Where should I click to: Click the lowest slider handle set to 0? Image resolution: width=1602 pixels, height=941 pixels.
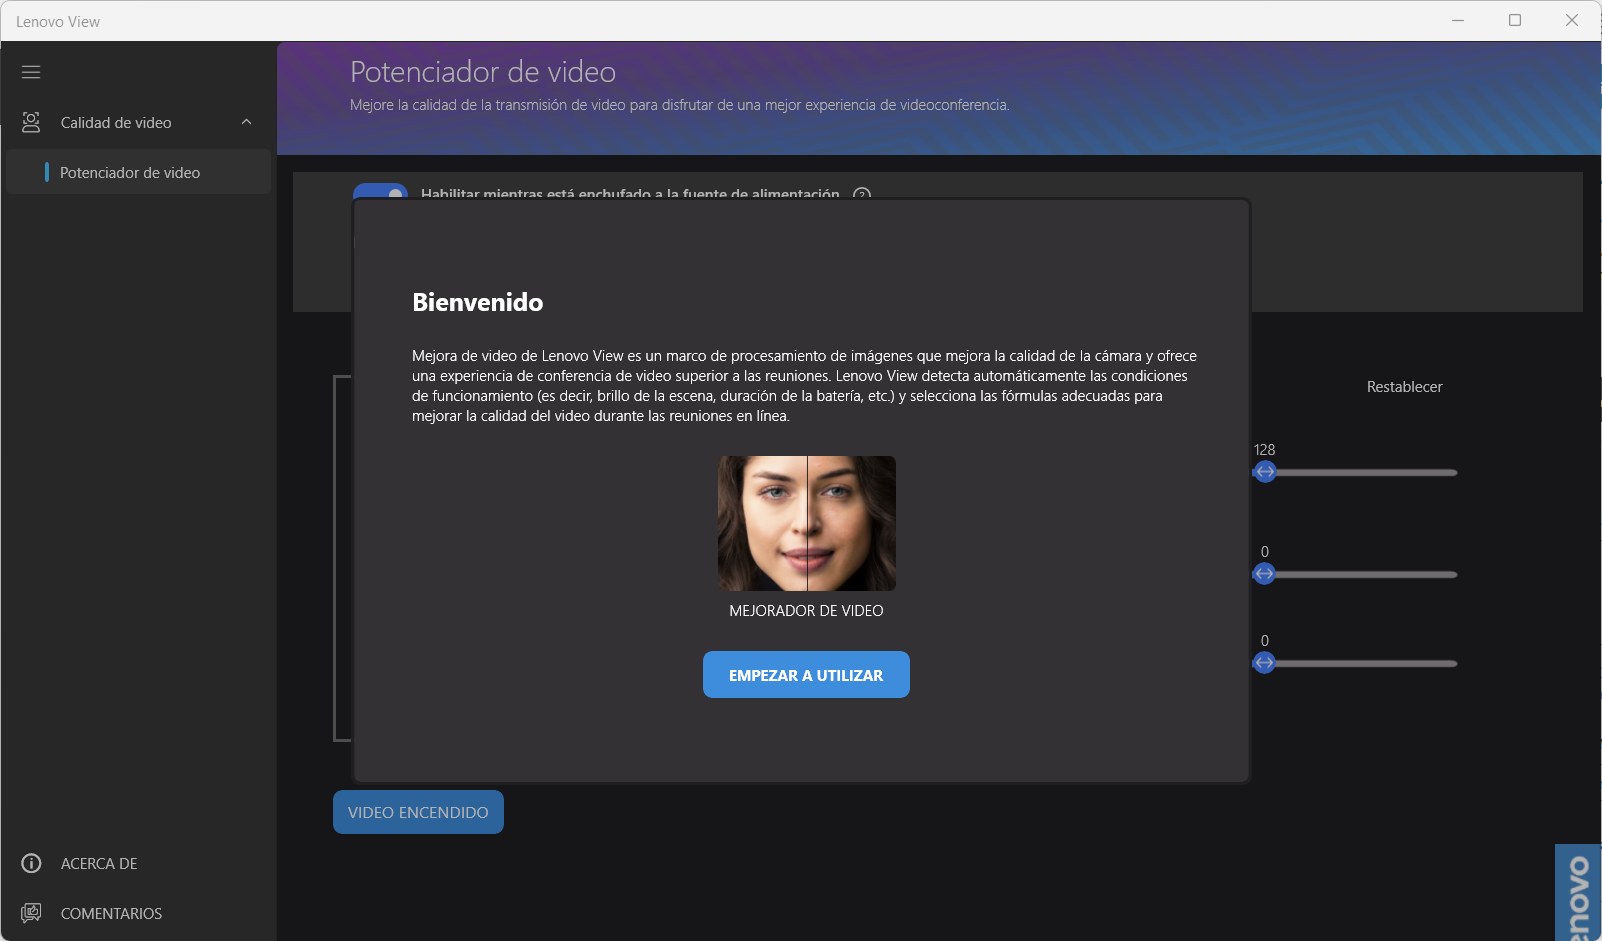pyautogui.click(x=1264, y=663)
